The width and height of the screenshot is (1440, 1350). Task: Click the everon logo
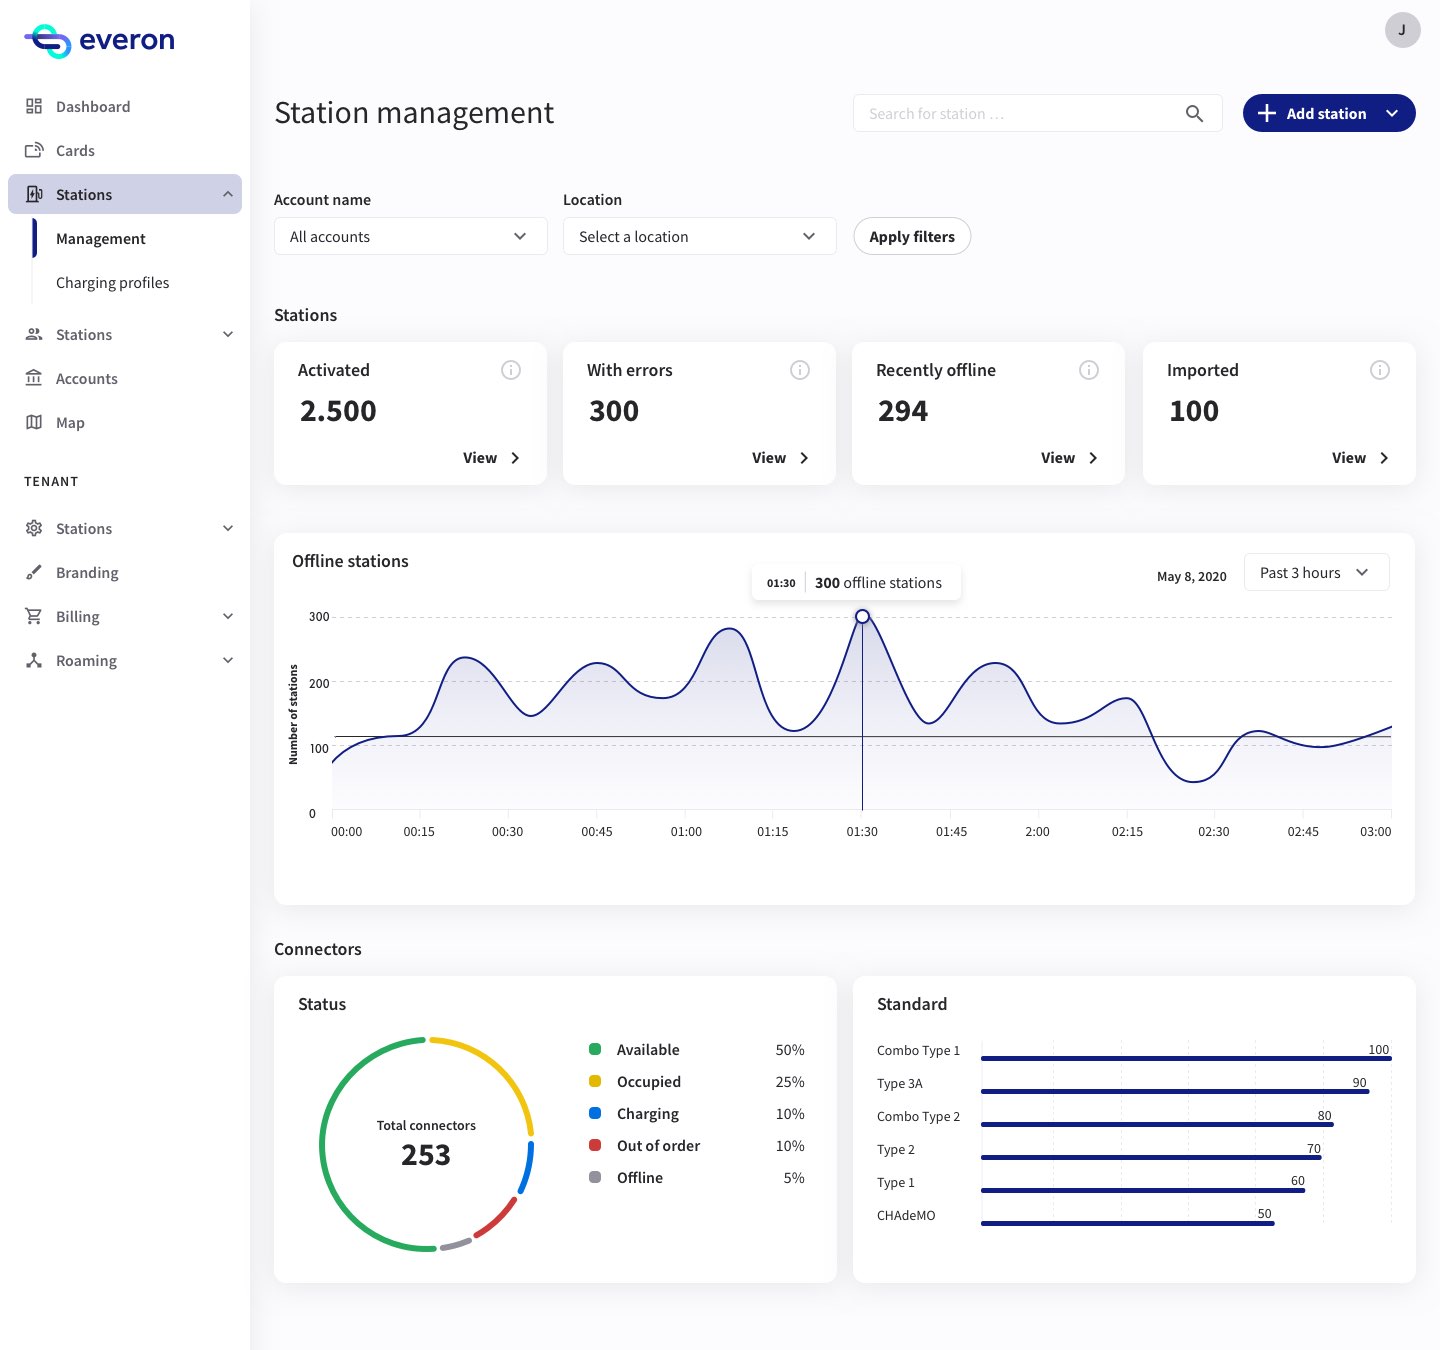(99, 41)
